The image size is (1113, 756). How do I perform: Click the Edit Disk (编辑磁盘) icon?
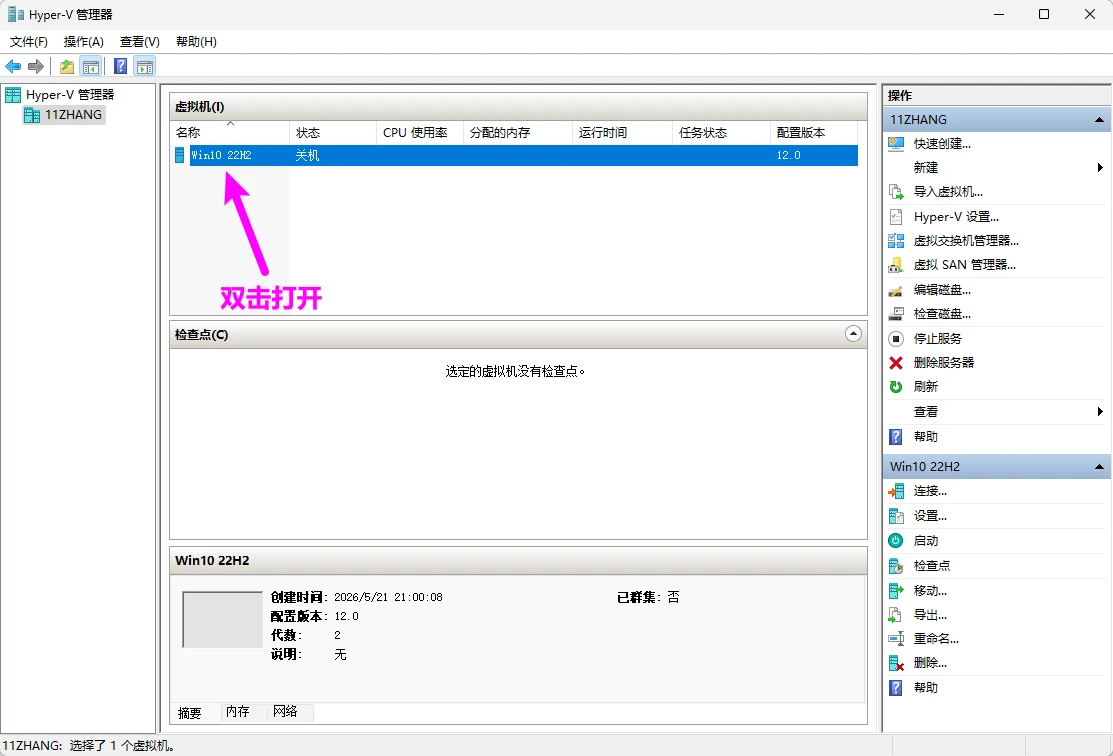click(896, 290)
